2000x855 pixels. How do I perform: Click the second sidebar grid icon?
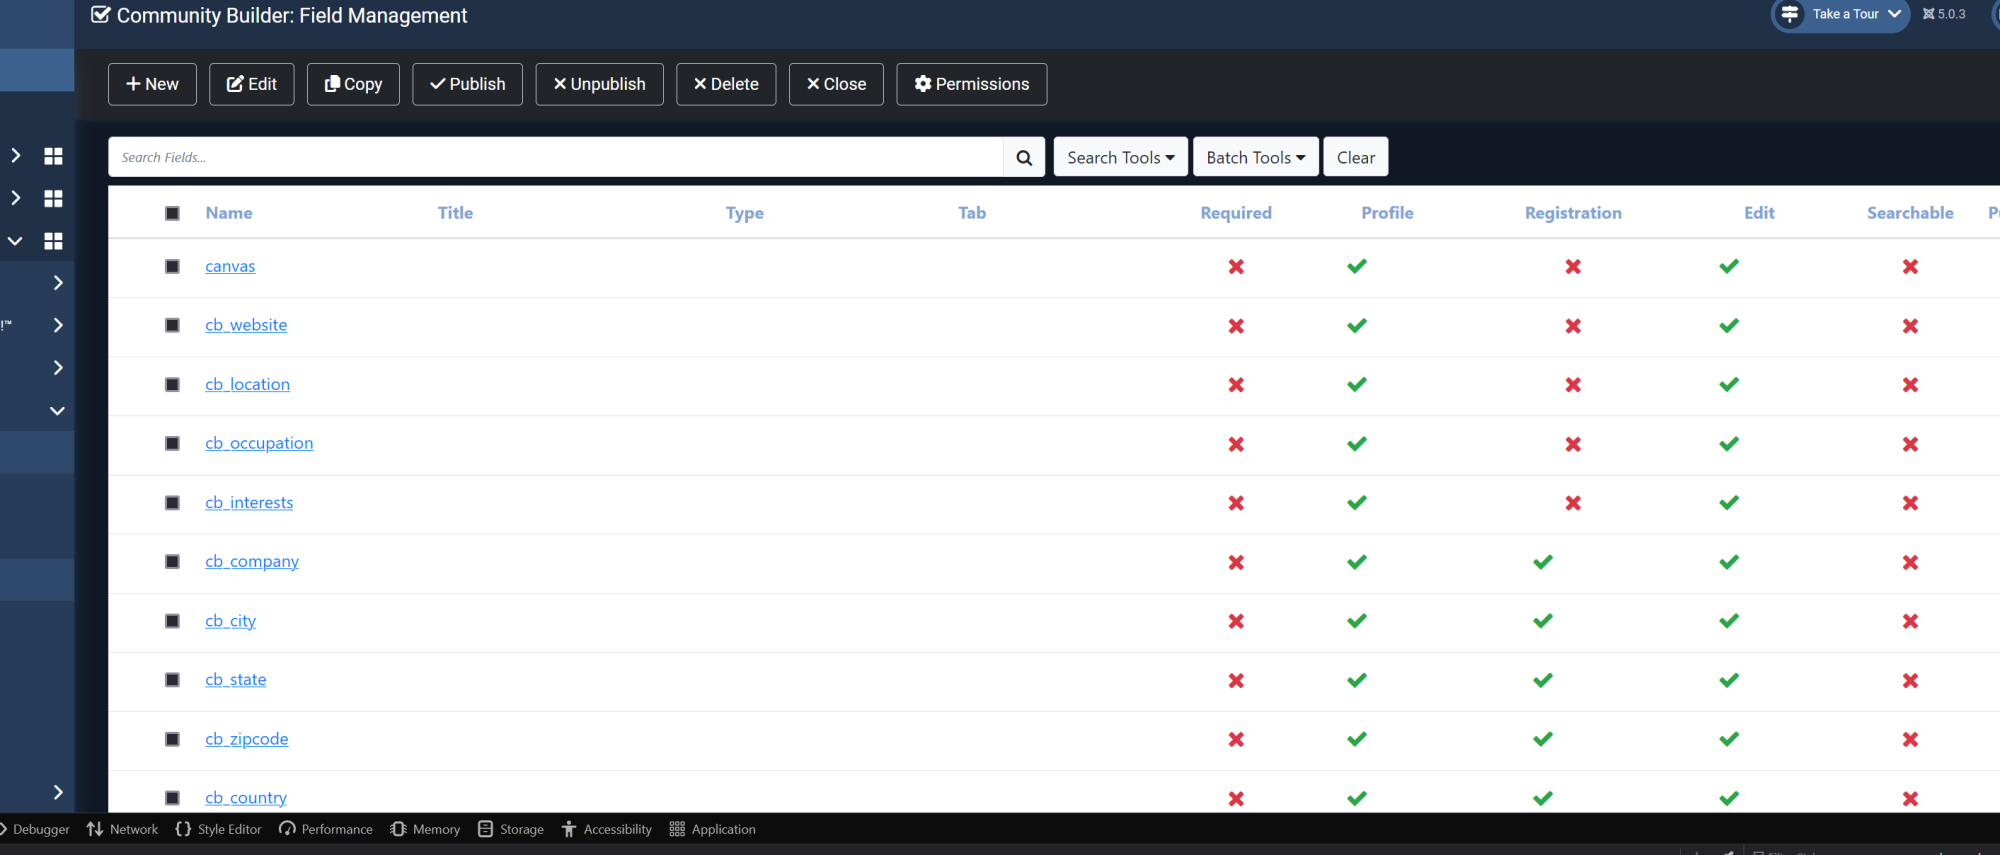point(53,199)
